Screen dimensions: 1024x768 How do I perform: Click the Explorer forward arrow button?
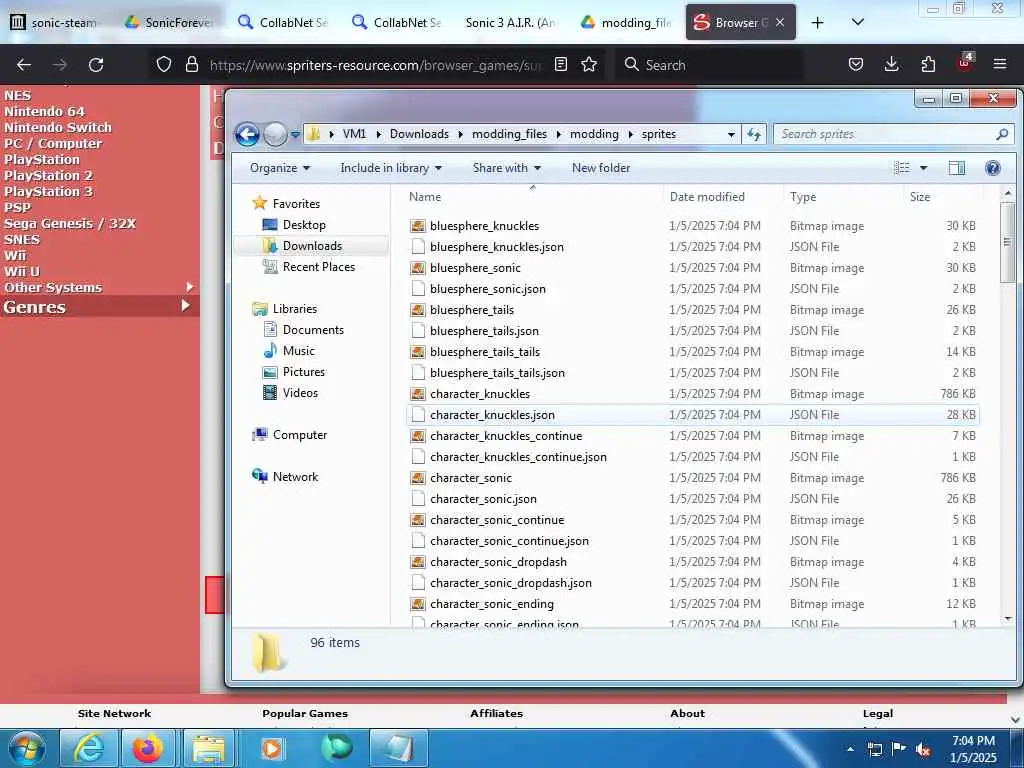click(x=275, y=135)
